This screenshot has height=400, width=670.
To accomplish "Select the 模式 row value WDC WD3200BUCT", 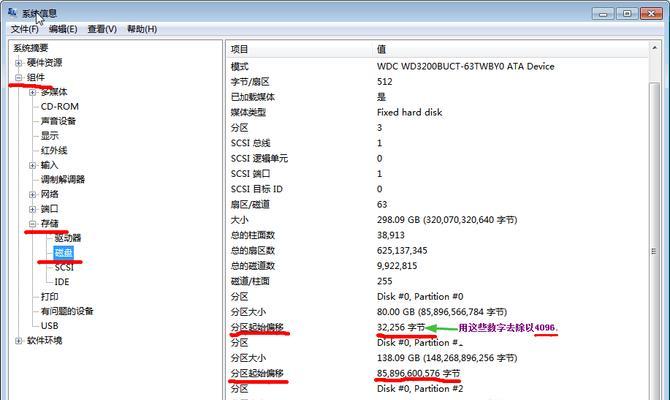I will pos(465,67).
